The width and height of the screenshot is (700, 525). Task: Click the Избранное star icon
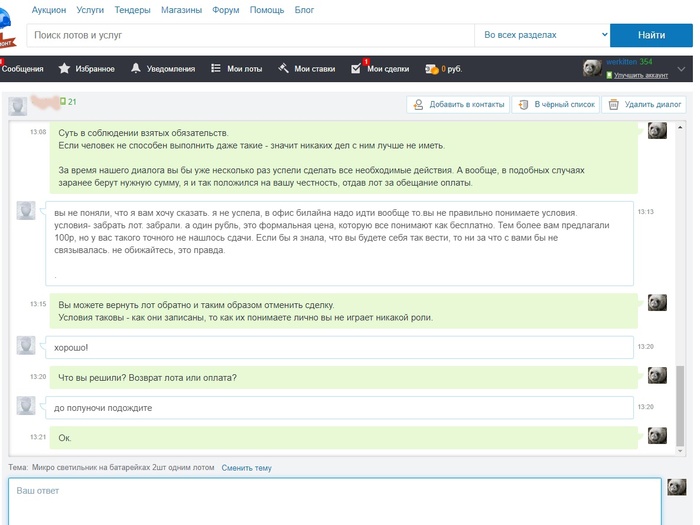coord(64,68)
